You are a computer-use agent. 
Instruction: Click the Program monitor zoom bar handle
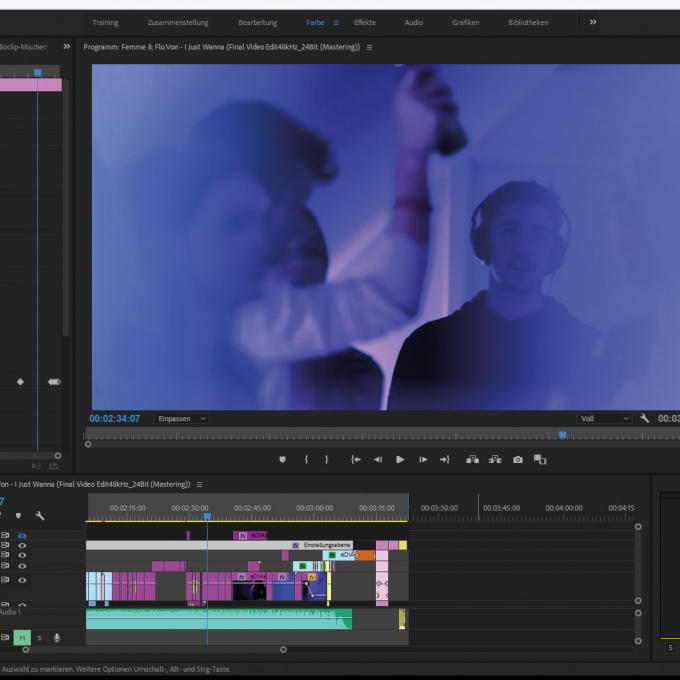pyautogui.click(x=88, y=444)
